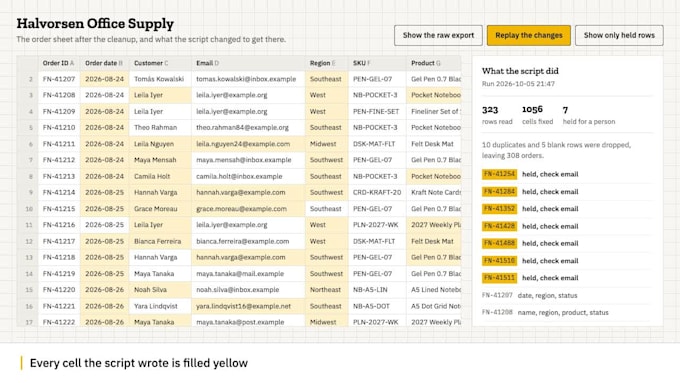Click the 1056 cells fixed statistic

point(537,115)
